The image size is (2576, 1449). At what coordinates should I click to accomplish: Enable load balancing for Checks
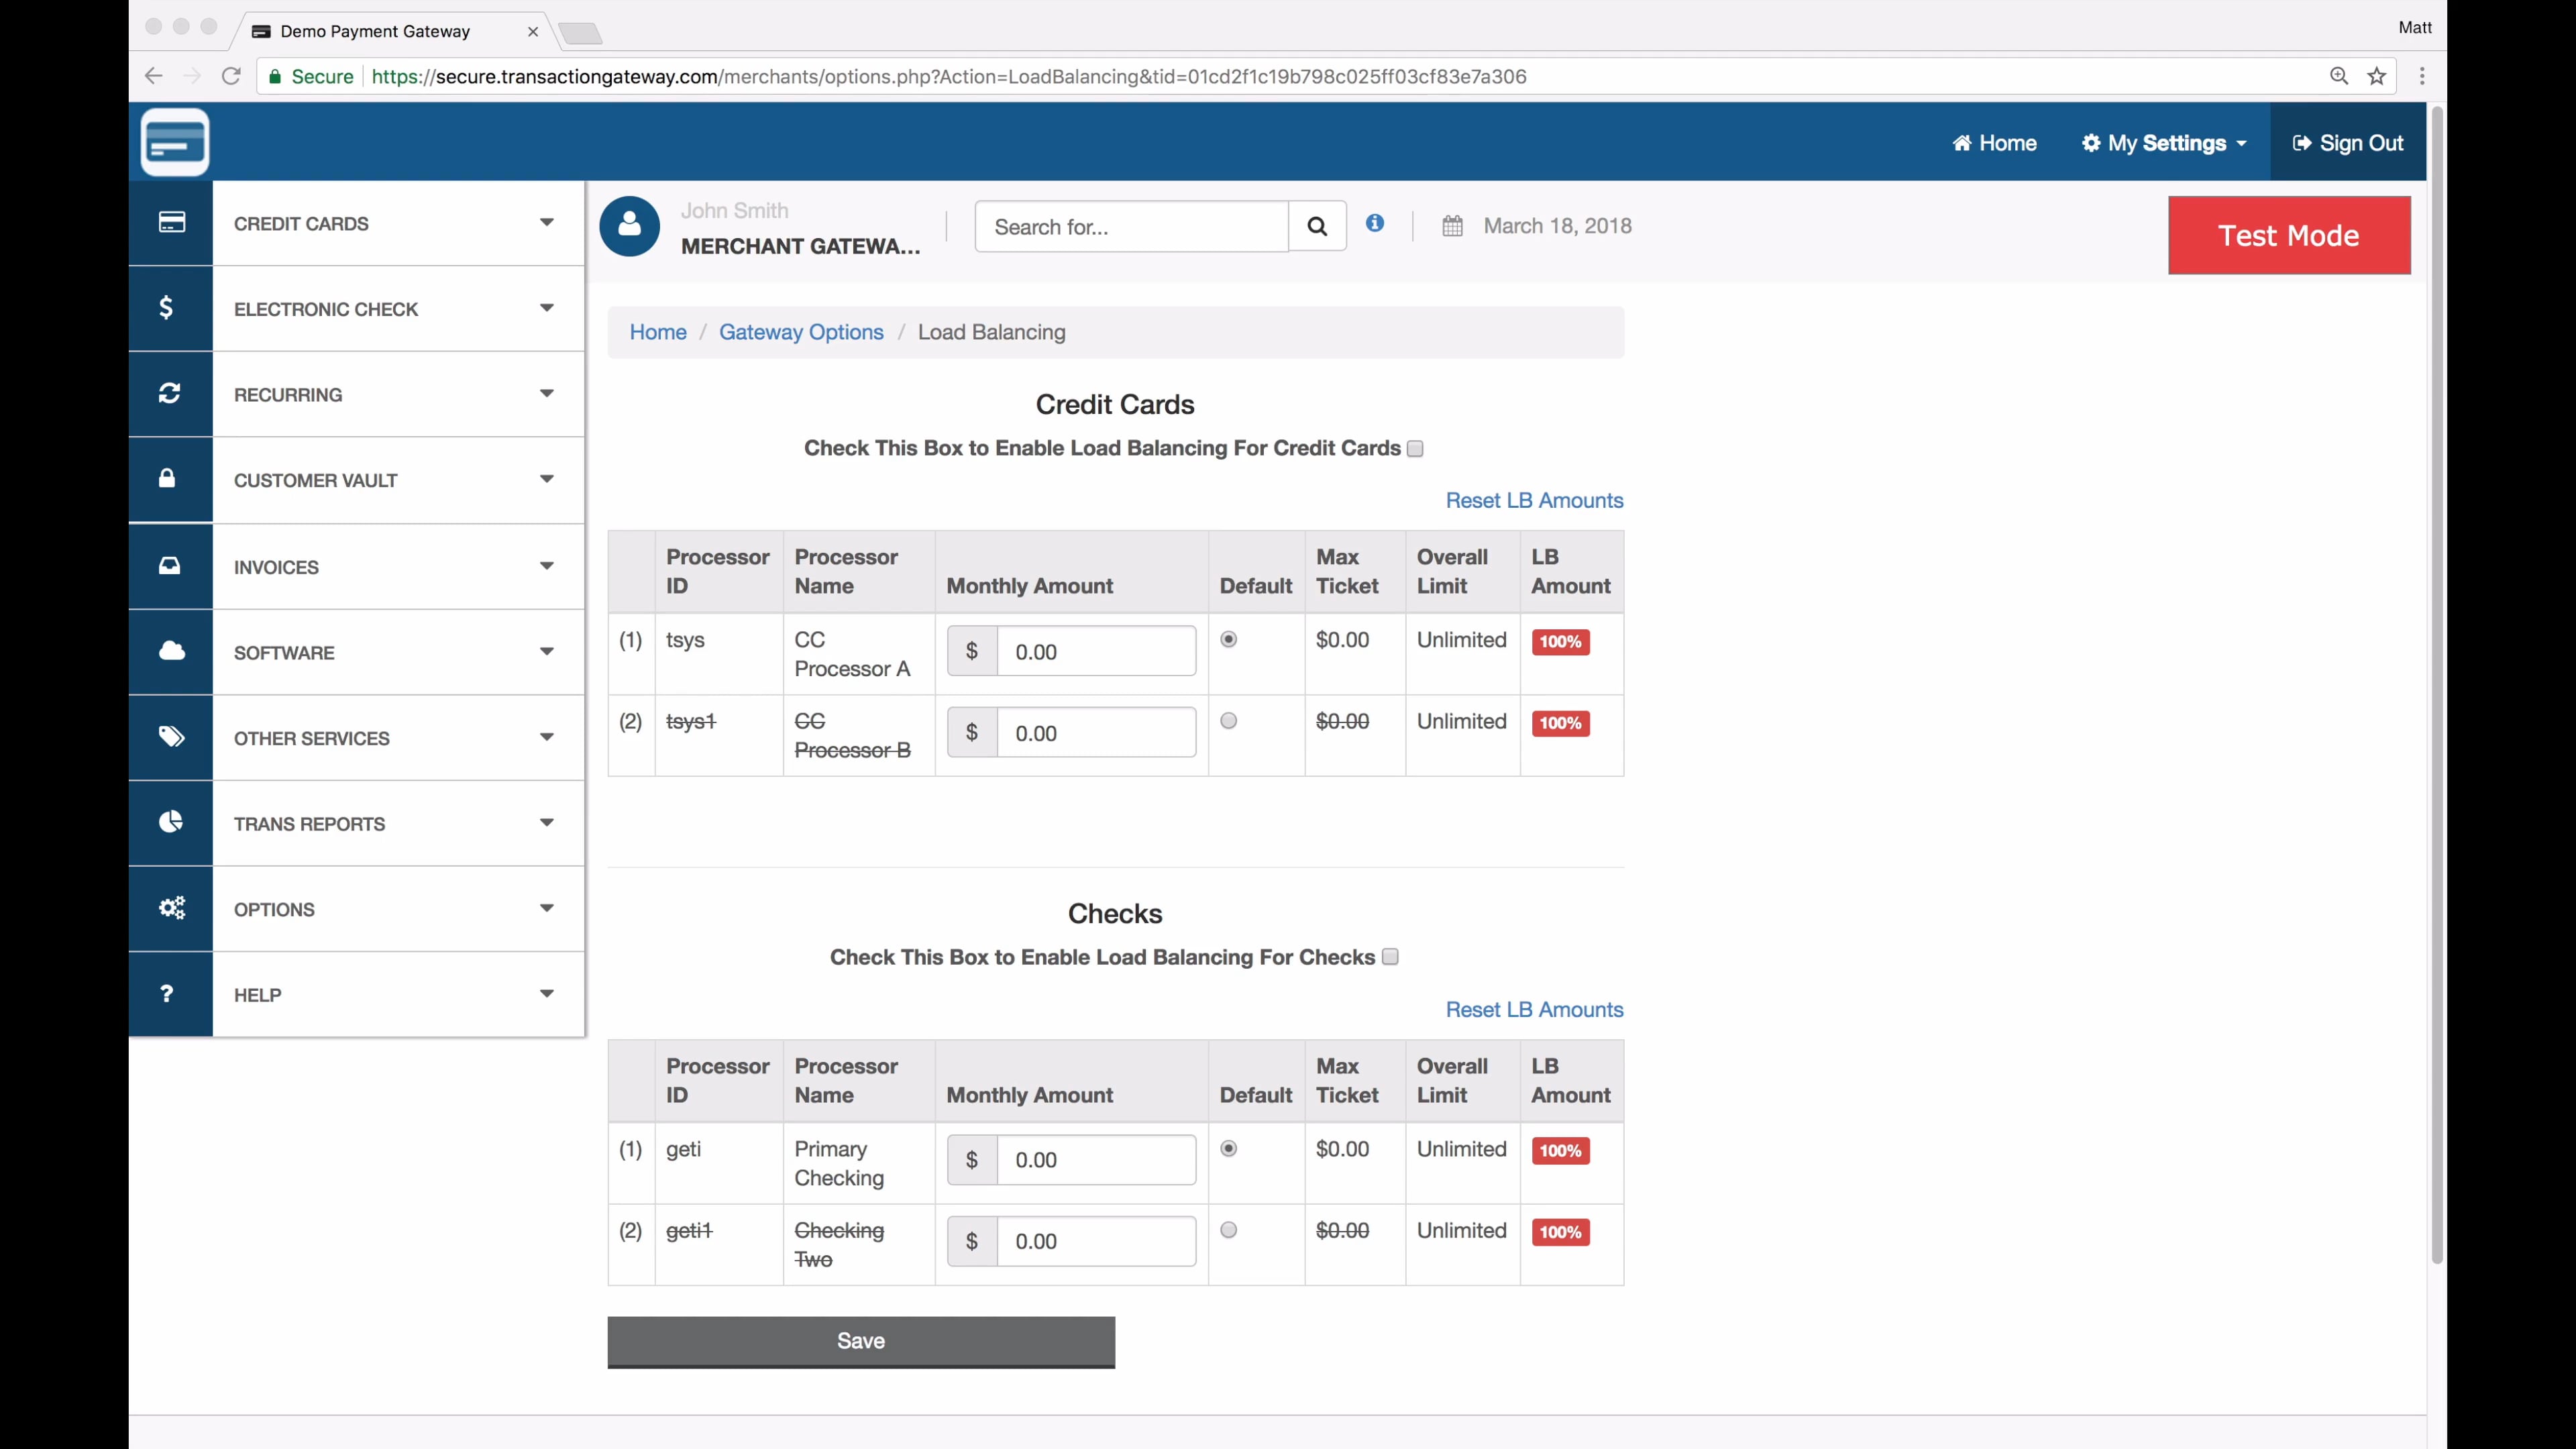[1389, 956]
